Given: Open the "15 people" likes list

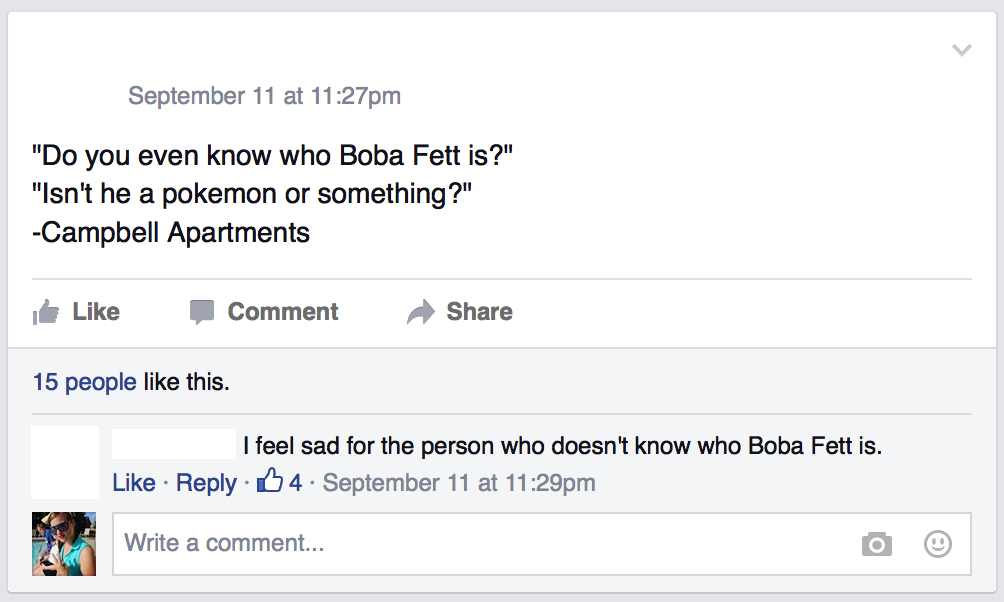Looking at the screenshot, I should [x=84, y=381].
